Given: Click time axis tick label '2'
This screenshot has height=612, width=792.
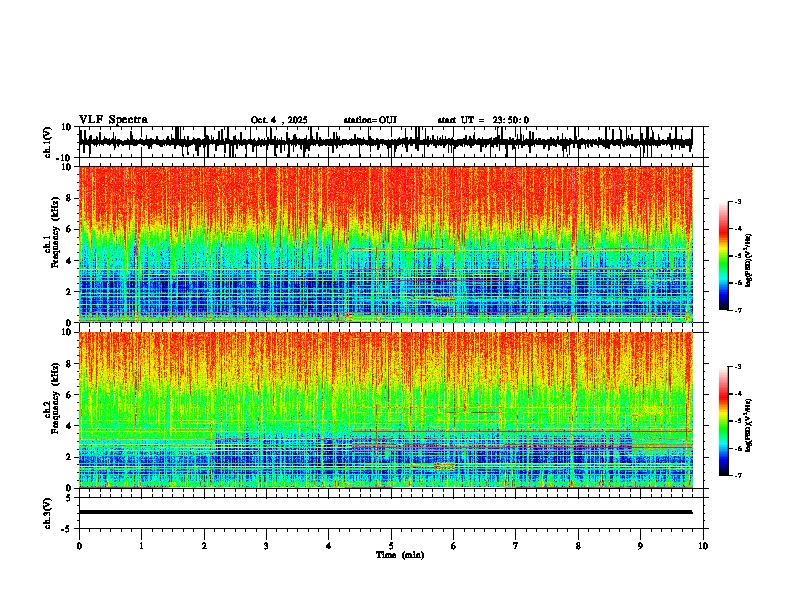Looking at the screenshot, I should click(x=204, y=546).
